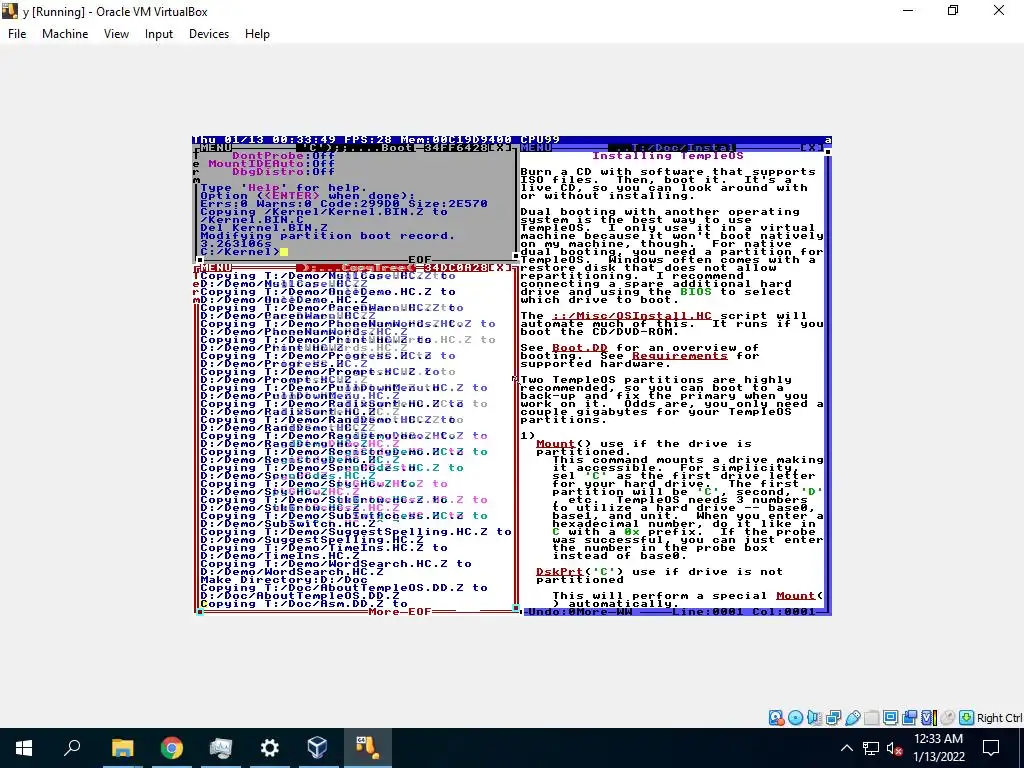
Task: Follow the ::/Misc/OSInstall.HC link
Action: tap(632, 315)
